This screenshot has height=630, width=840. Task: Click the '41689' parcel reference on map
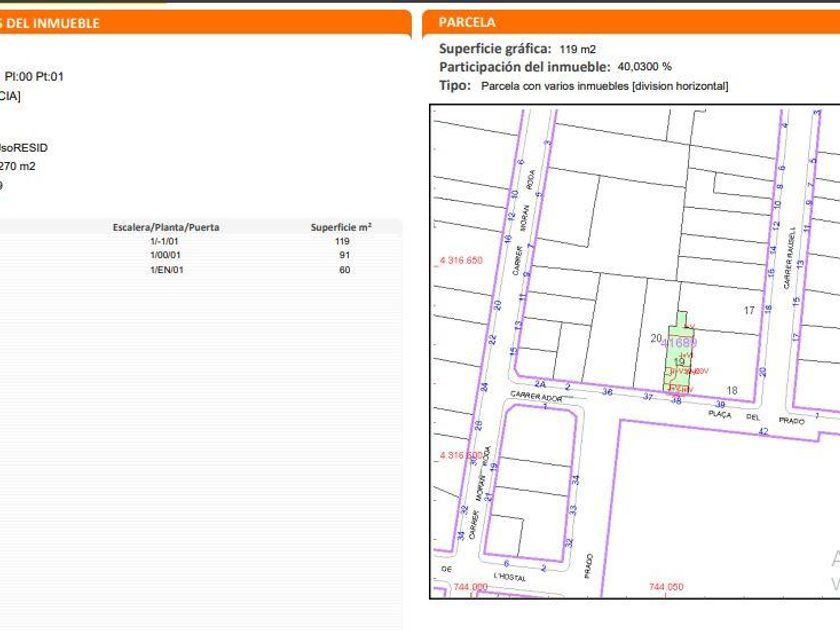679,343
